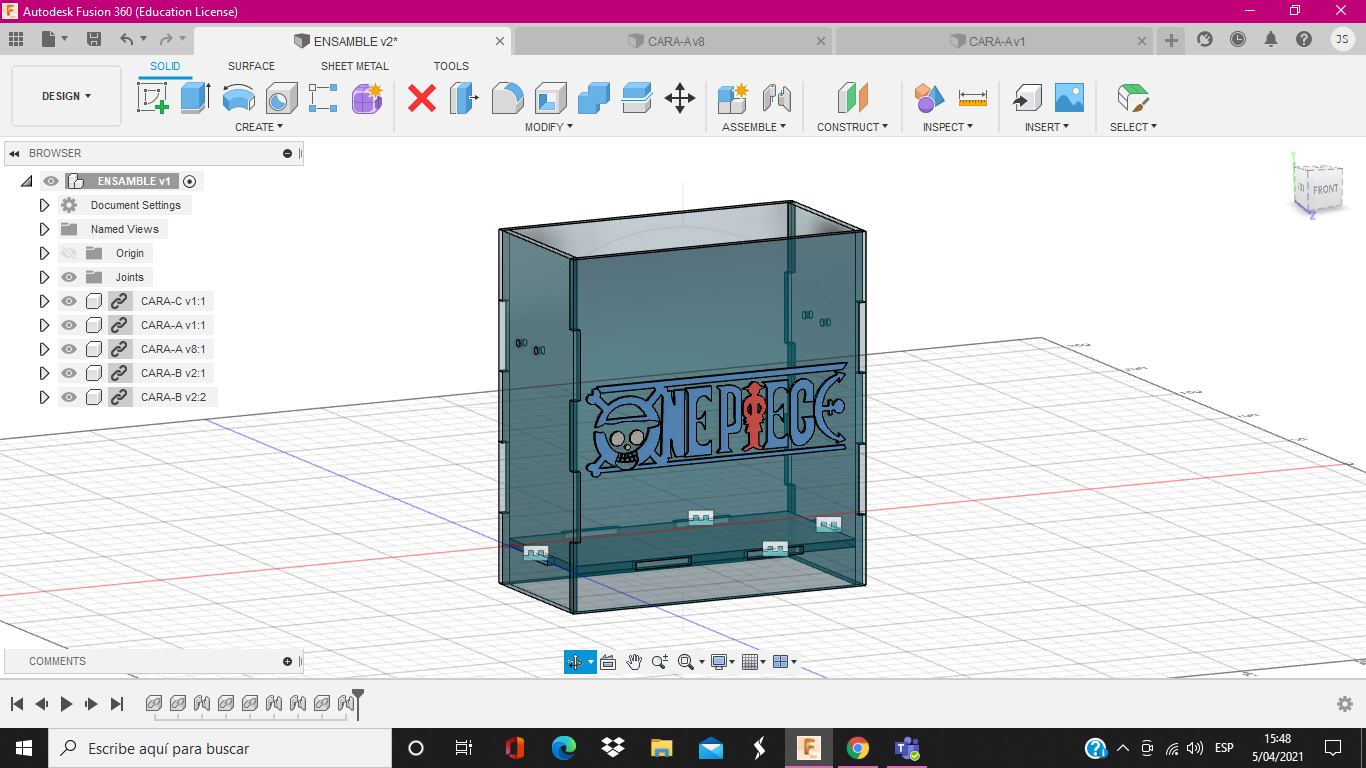Hide the CARA-C v1:1 component
The image size is (1366, 768).
[x=69, y=301]
